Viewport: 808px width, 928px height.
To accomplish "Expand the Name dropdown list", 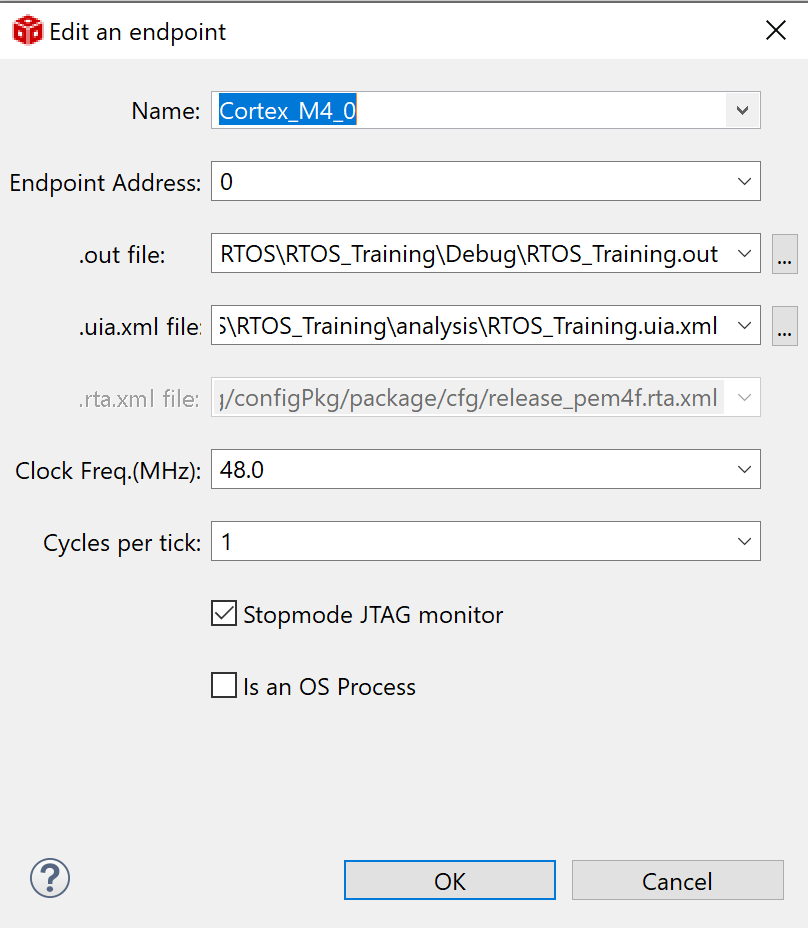I will point(742,111).
